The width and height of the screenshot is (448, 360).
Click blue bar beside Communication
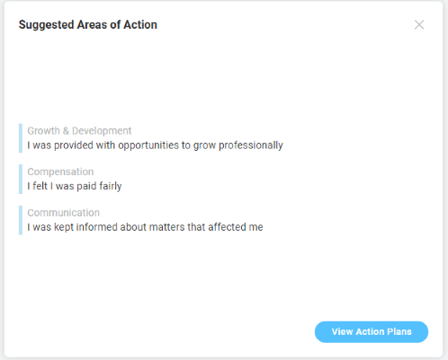(x=20, y=220)
